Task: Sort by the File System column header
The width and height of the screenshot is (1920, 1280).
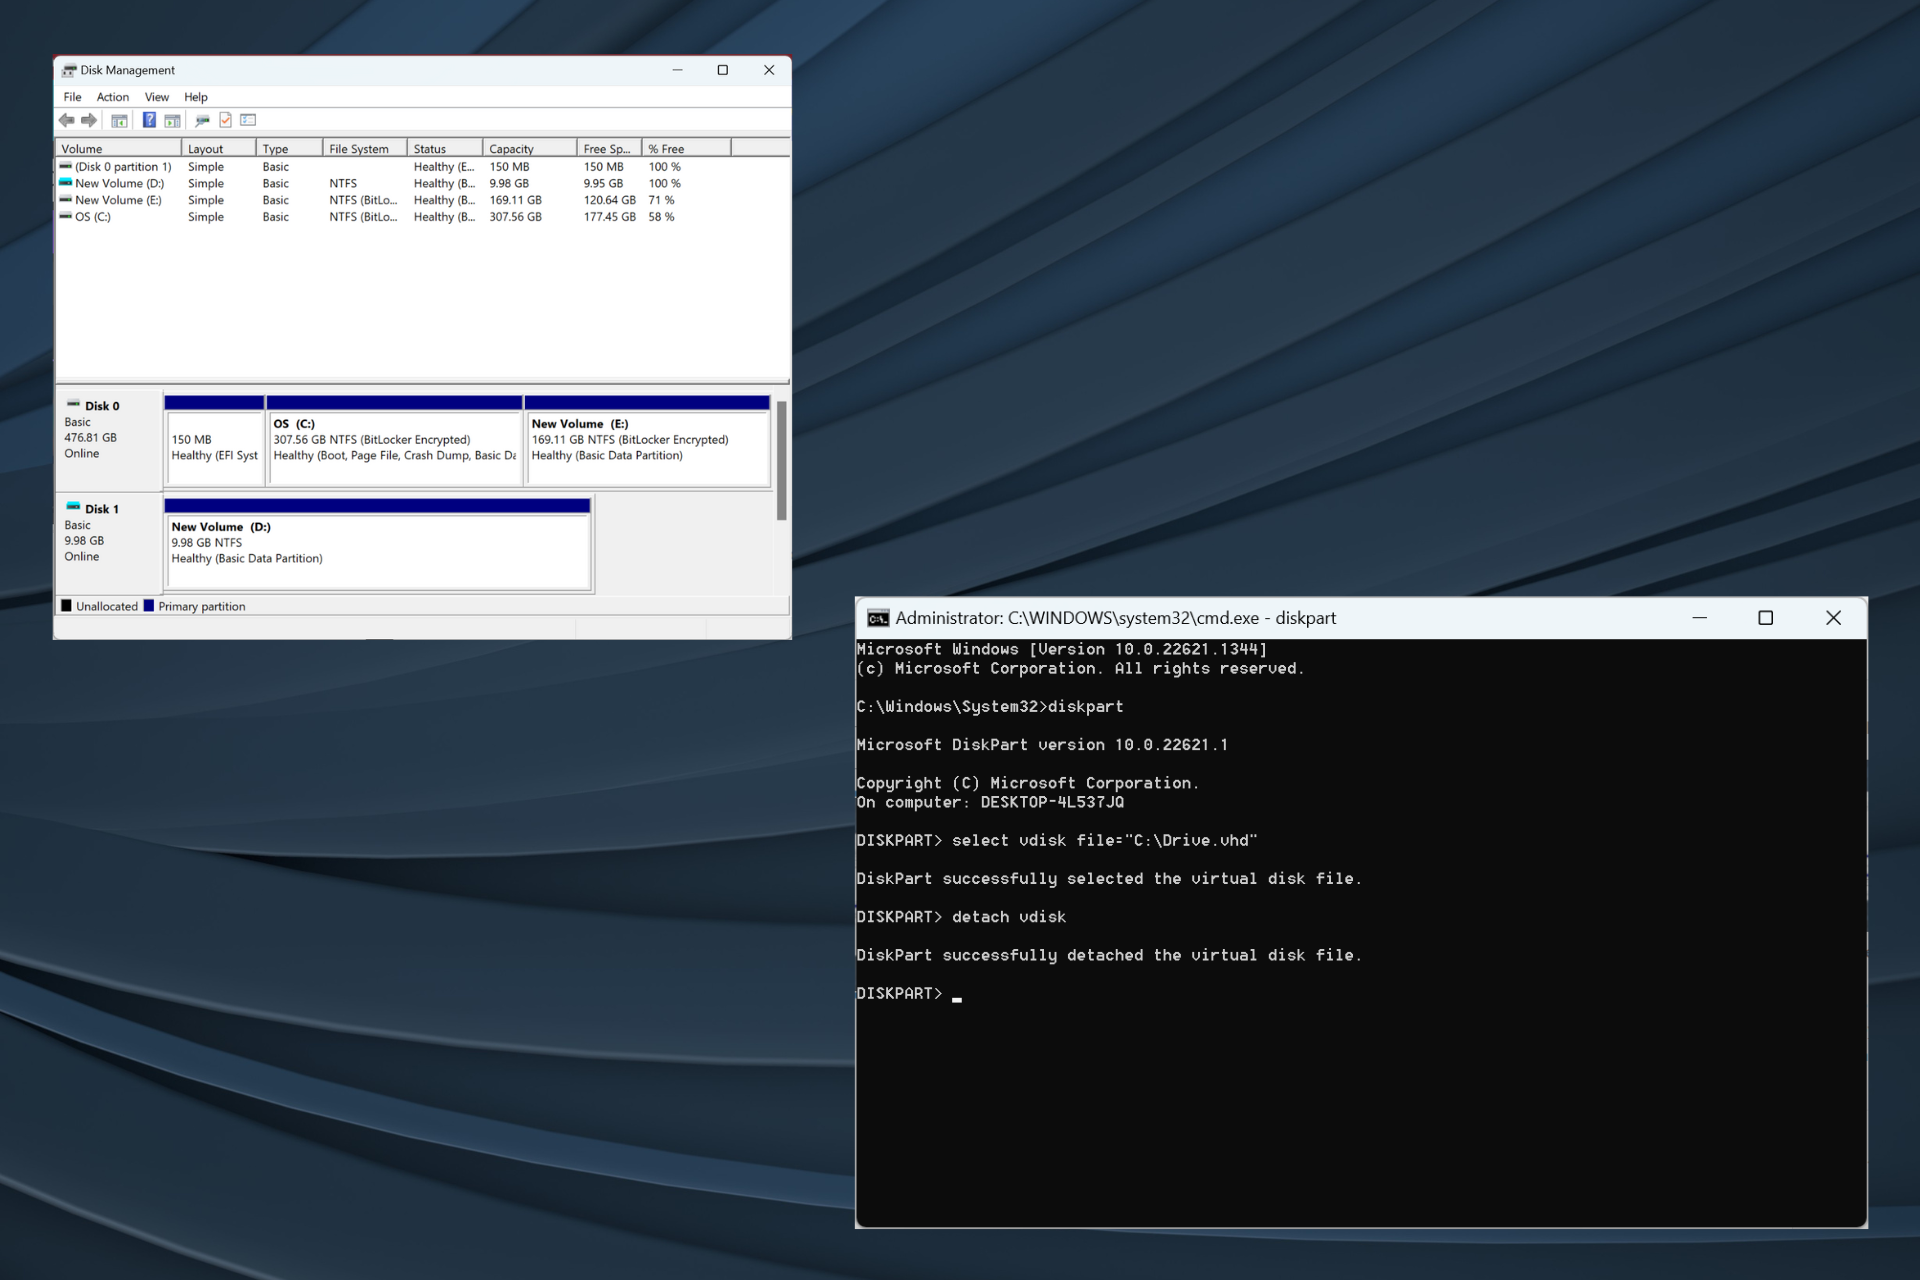Action: click(x=365, y=148)
